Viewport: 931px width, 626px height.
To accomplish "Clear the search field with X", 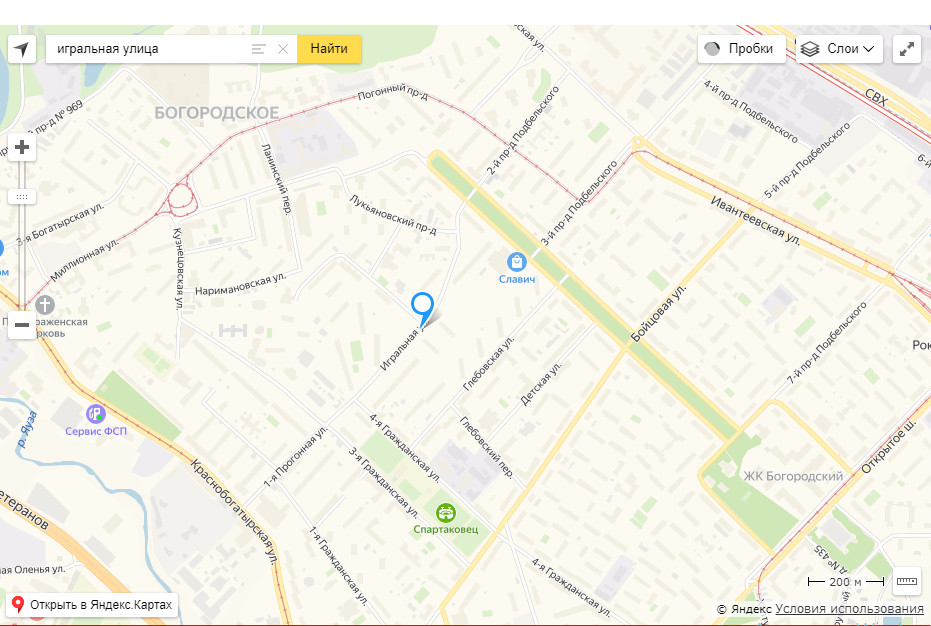I will pos(283,49).
